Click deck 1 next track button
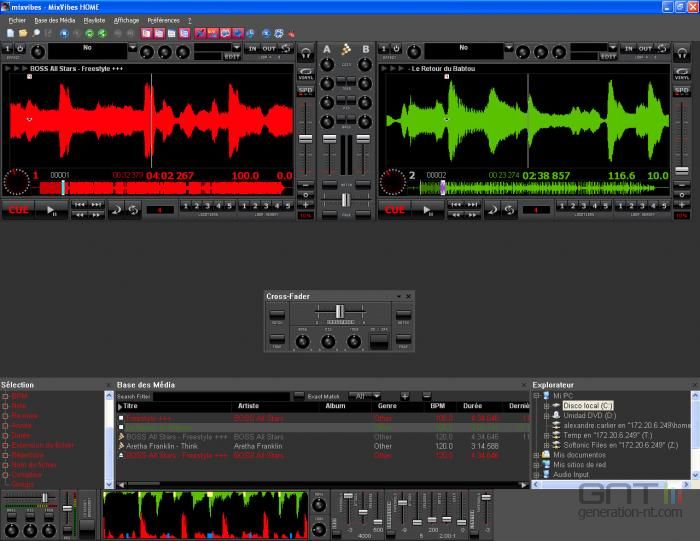Screen dimensions: 700x541 (x=96, y=204)
